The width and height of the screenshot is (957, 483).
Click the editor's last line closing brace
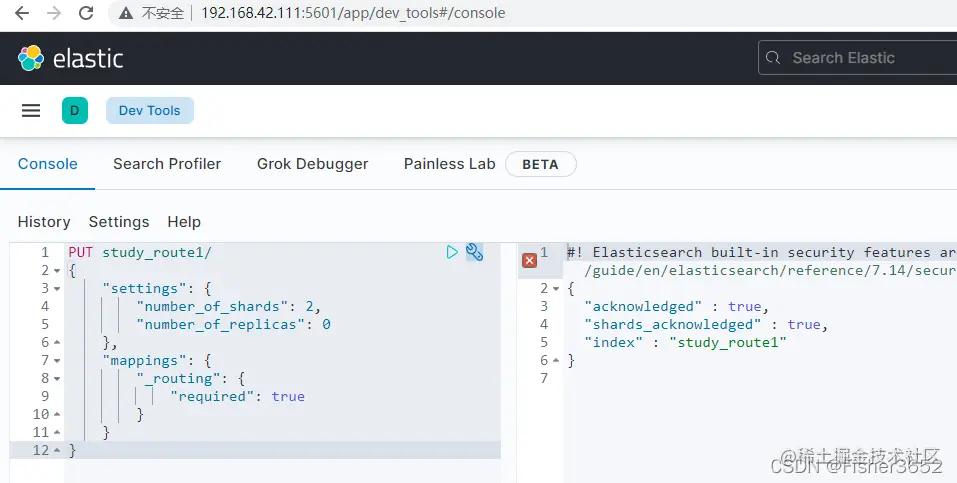[73, 451]
